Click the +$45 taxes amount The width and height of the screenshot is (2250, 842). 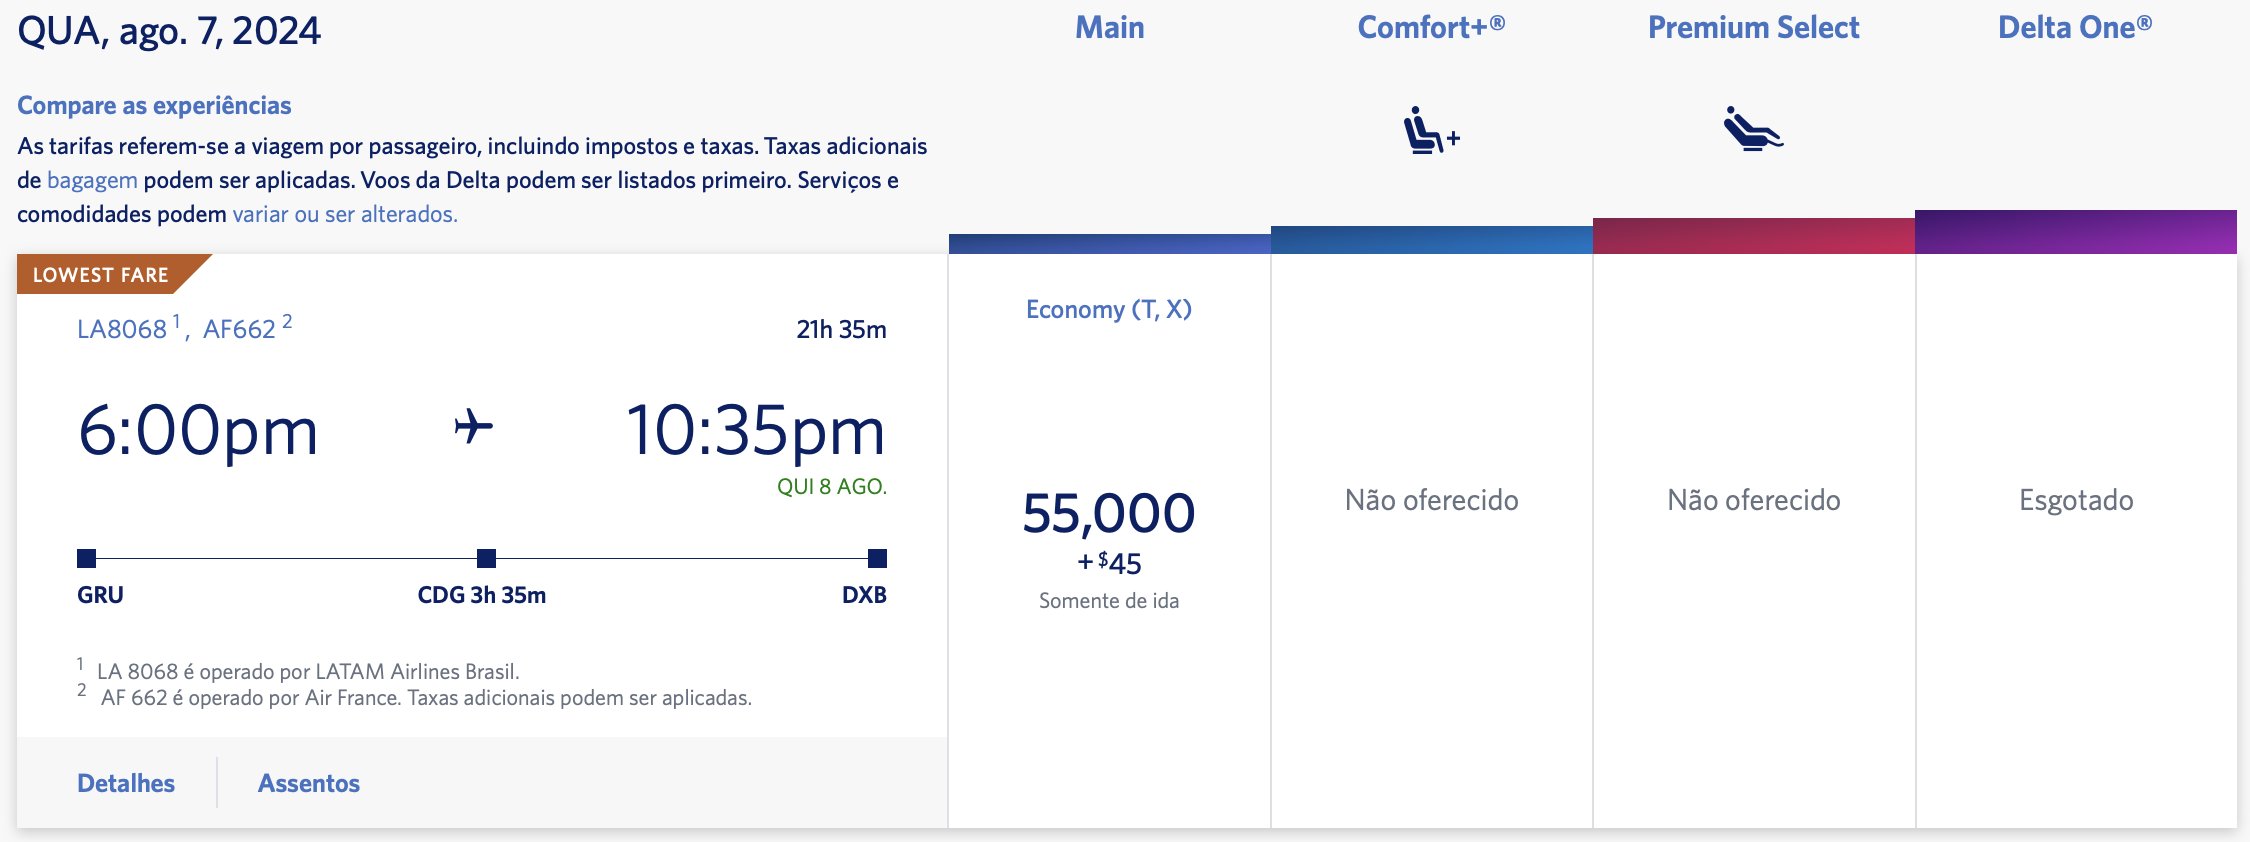(1109, 563)
